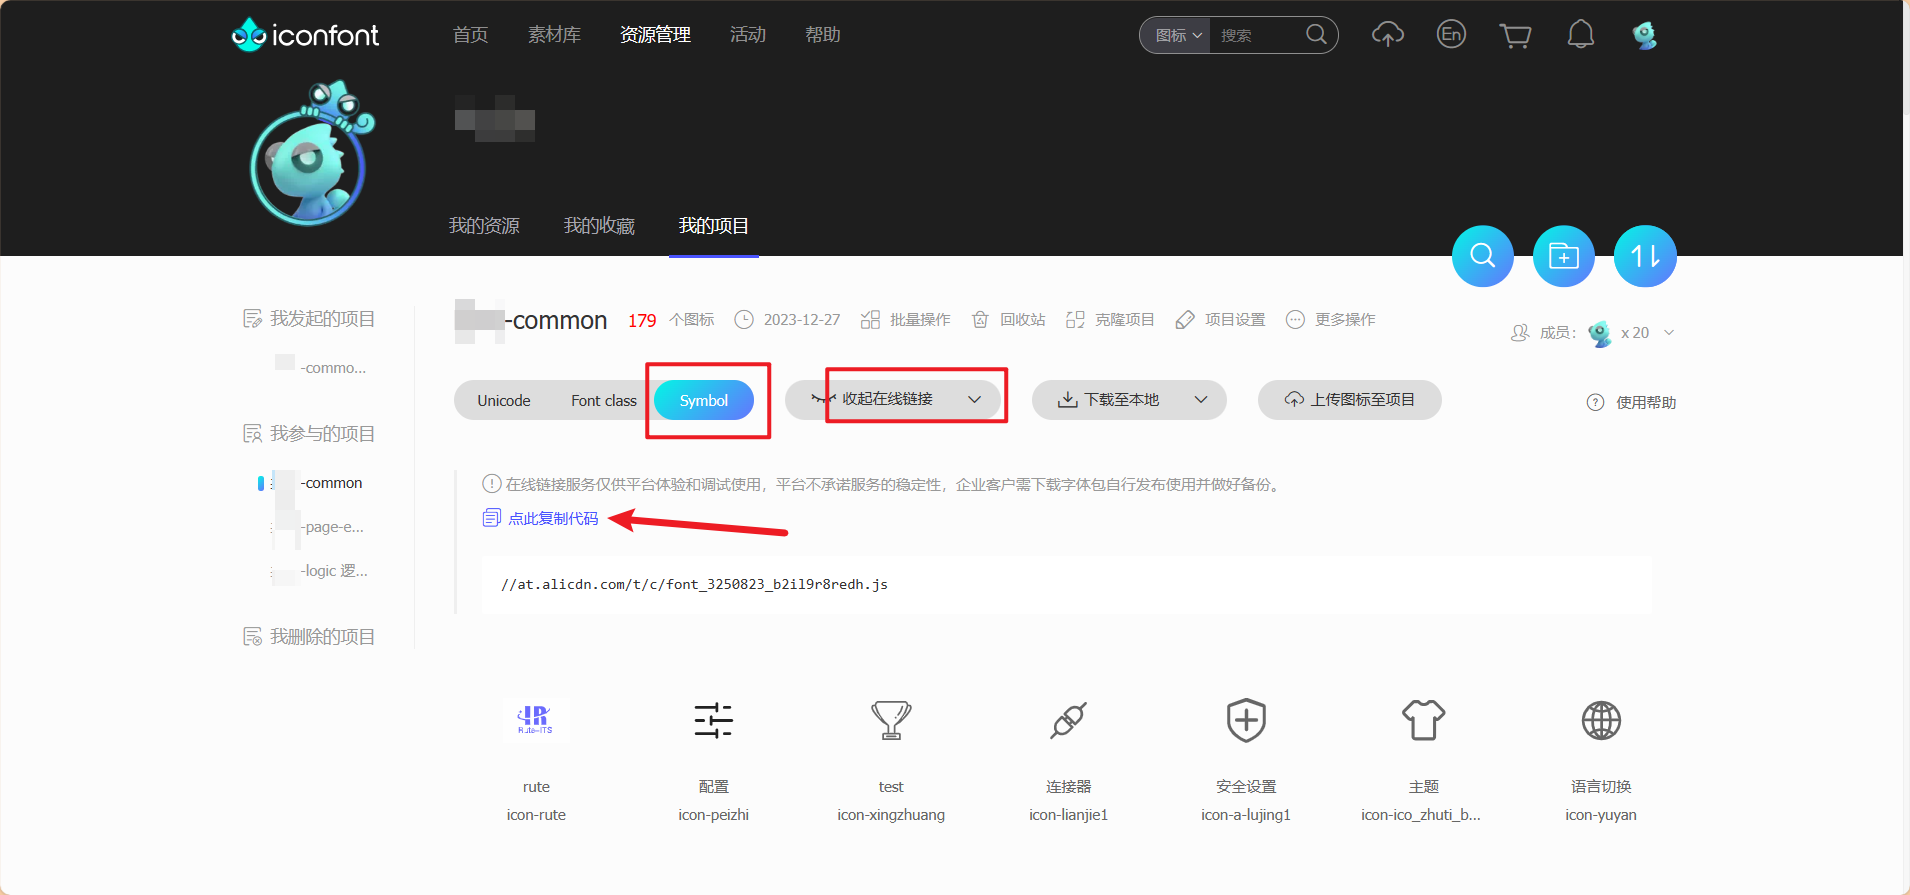Click the blue sort arrows button
Image resolution: width=1910 pixels, height=895 pixels.
[1645, 256]
